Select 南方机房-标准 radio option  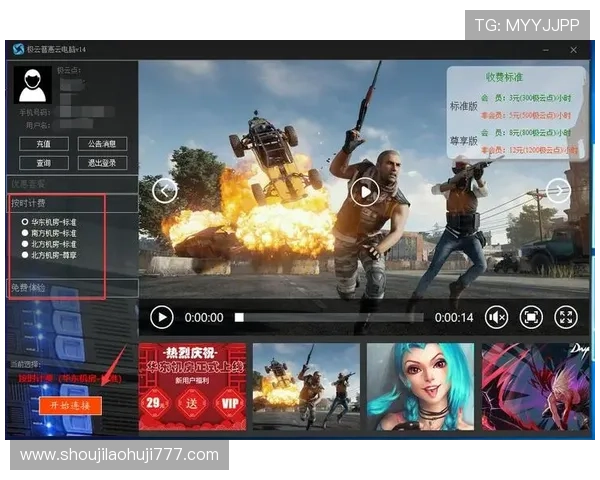point(25,233)
